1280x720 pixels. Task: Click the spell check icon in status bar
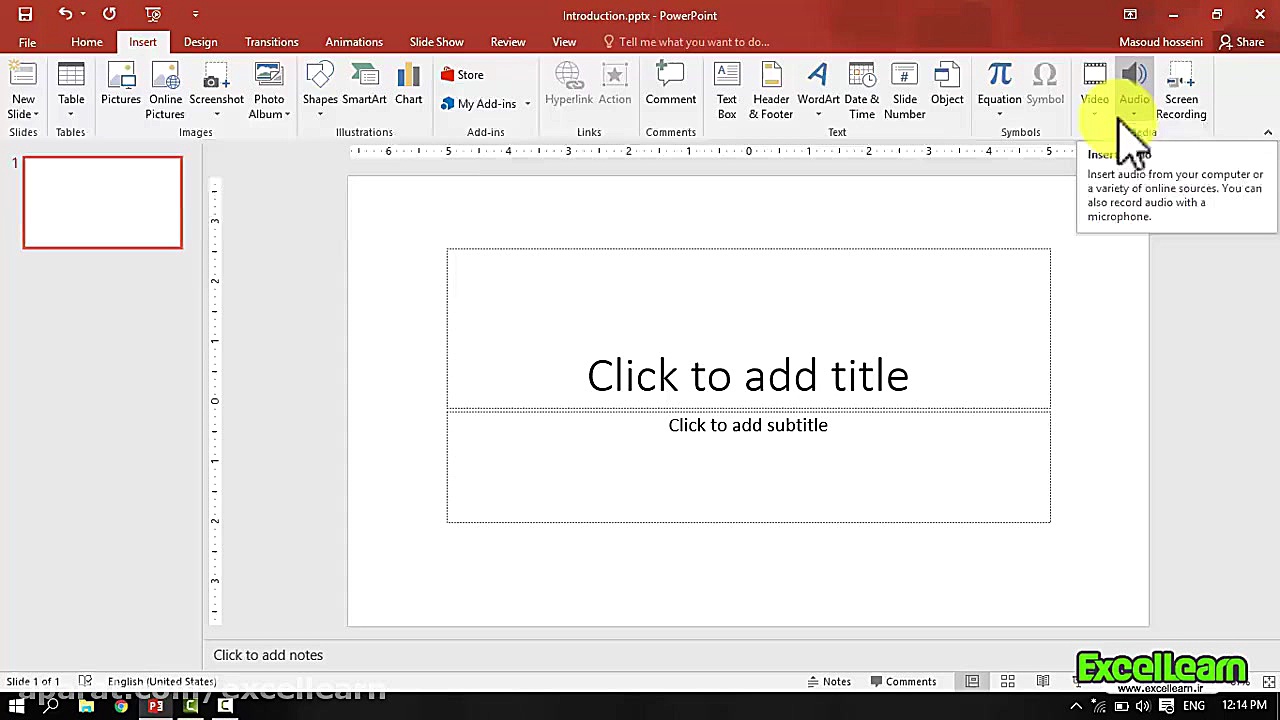click(86, 681)
